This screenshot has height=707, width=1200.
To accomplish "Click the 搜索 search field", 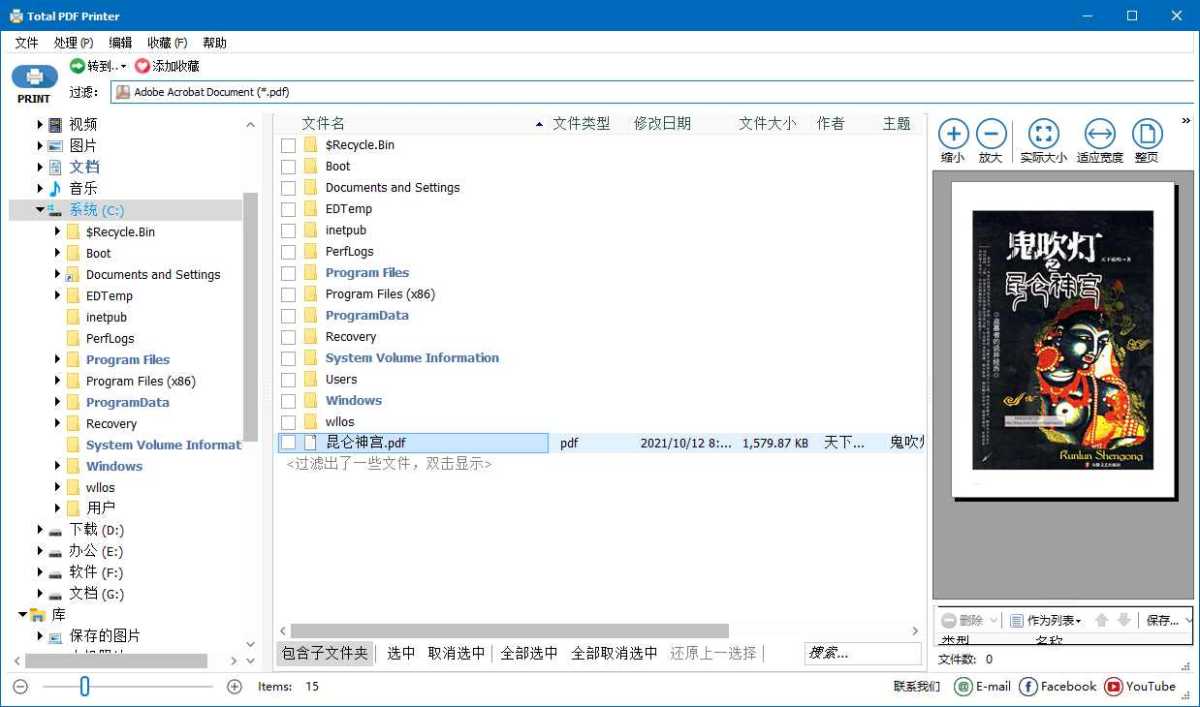I will point(862,653).
